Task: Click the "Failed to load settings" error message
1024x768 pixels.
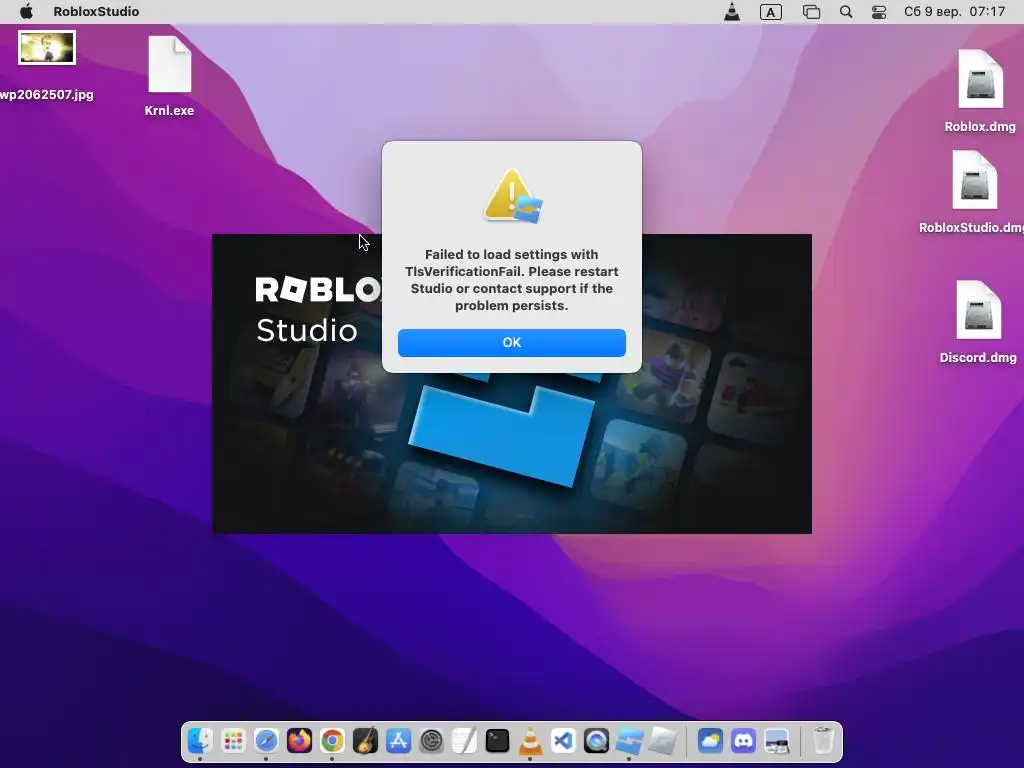Action: coord(511,280)
